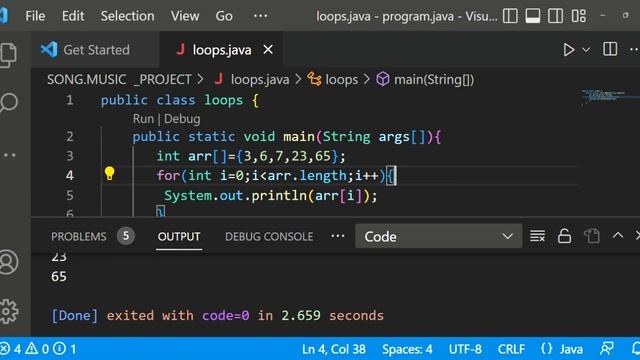640x360 pixels.
Task: Change line endings via CRLF
Action: tap(511, 349)
